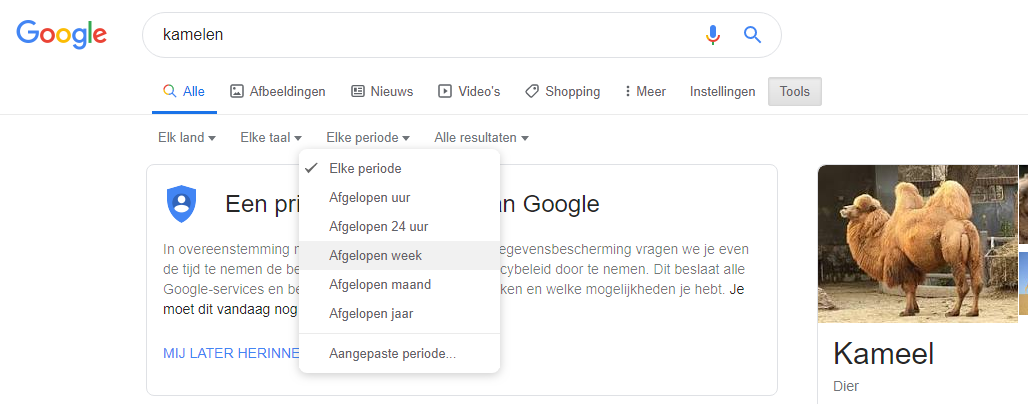Switch to the Nieuws tab
Screen dimensions: 1028x404
pyautogui.click(x=382, y=92)
